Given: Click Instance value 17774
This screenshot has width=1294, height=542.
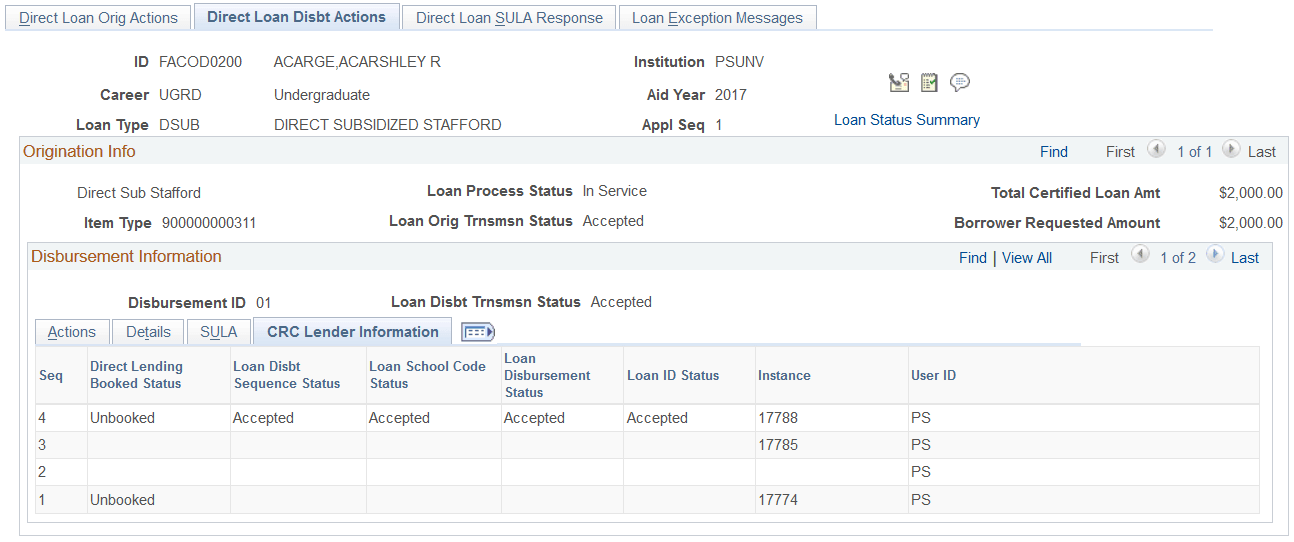Looking at the screenshot, I should click(778, 499).
